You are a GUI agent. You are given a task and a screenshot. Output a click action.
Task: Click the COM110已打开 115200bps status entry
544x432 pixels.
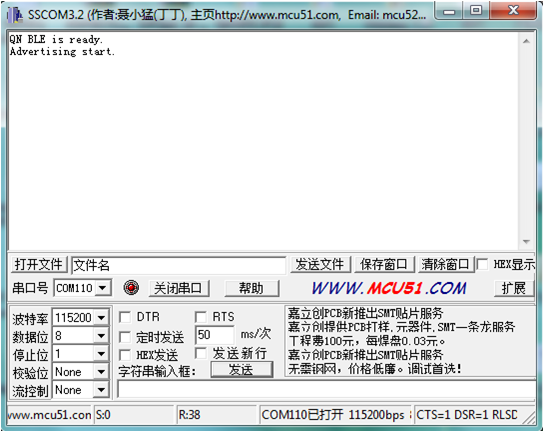pyautogui.click(x=335, y=415)
